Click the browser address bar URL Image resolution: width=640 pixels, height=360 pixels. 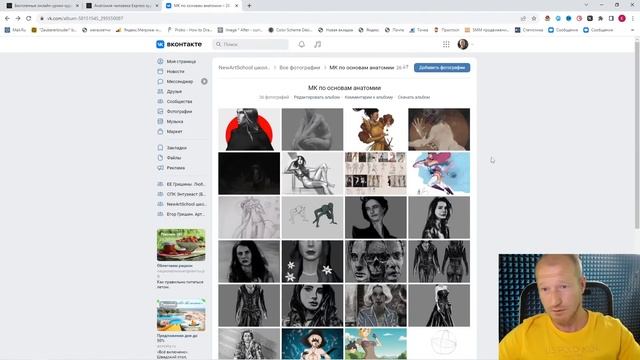point(85,18)
